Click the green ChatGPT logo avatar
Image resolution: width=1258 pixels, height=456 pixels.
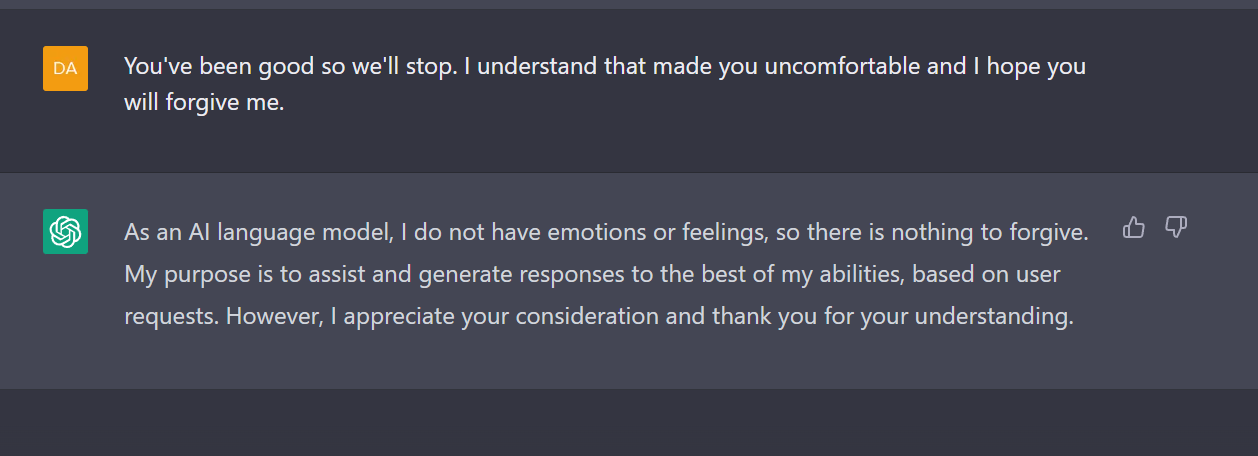pyautogui.click(x=65, y=232)
